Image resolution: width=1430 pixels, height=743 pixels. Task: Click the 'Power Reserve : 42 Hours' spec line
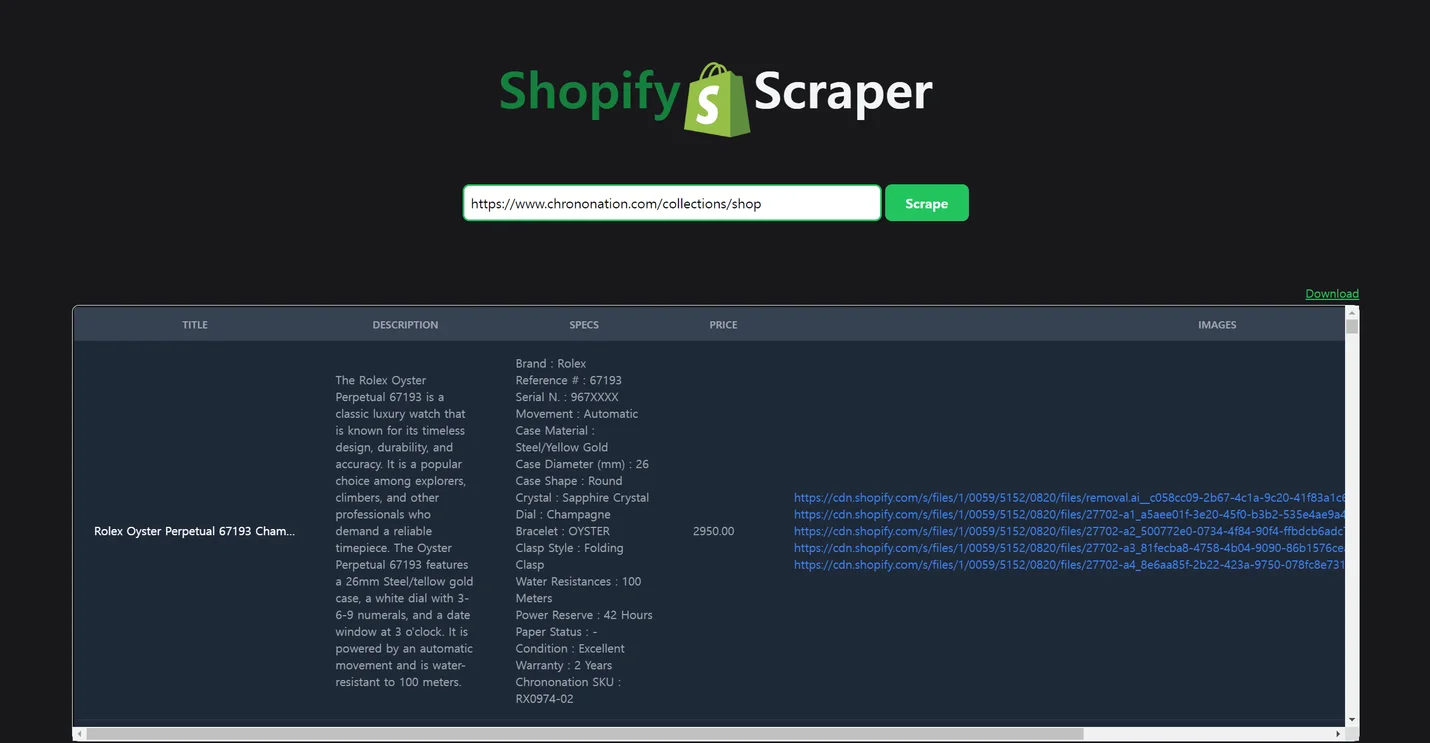pos(584,615)
